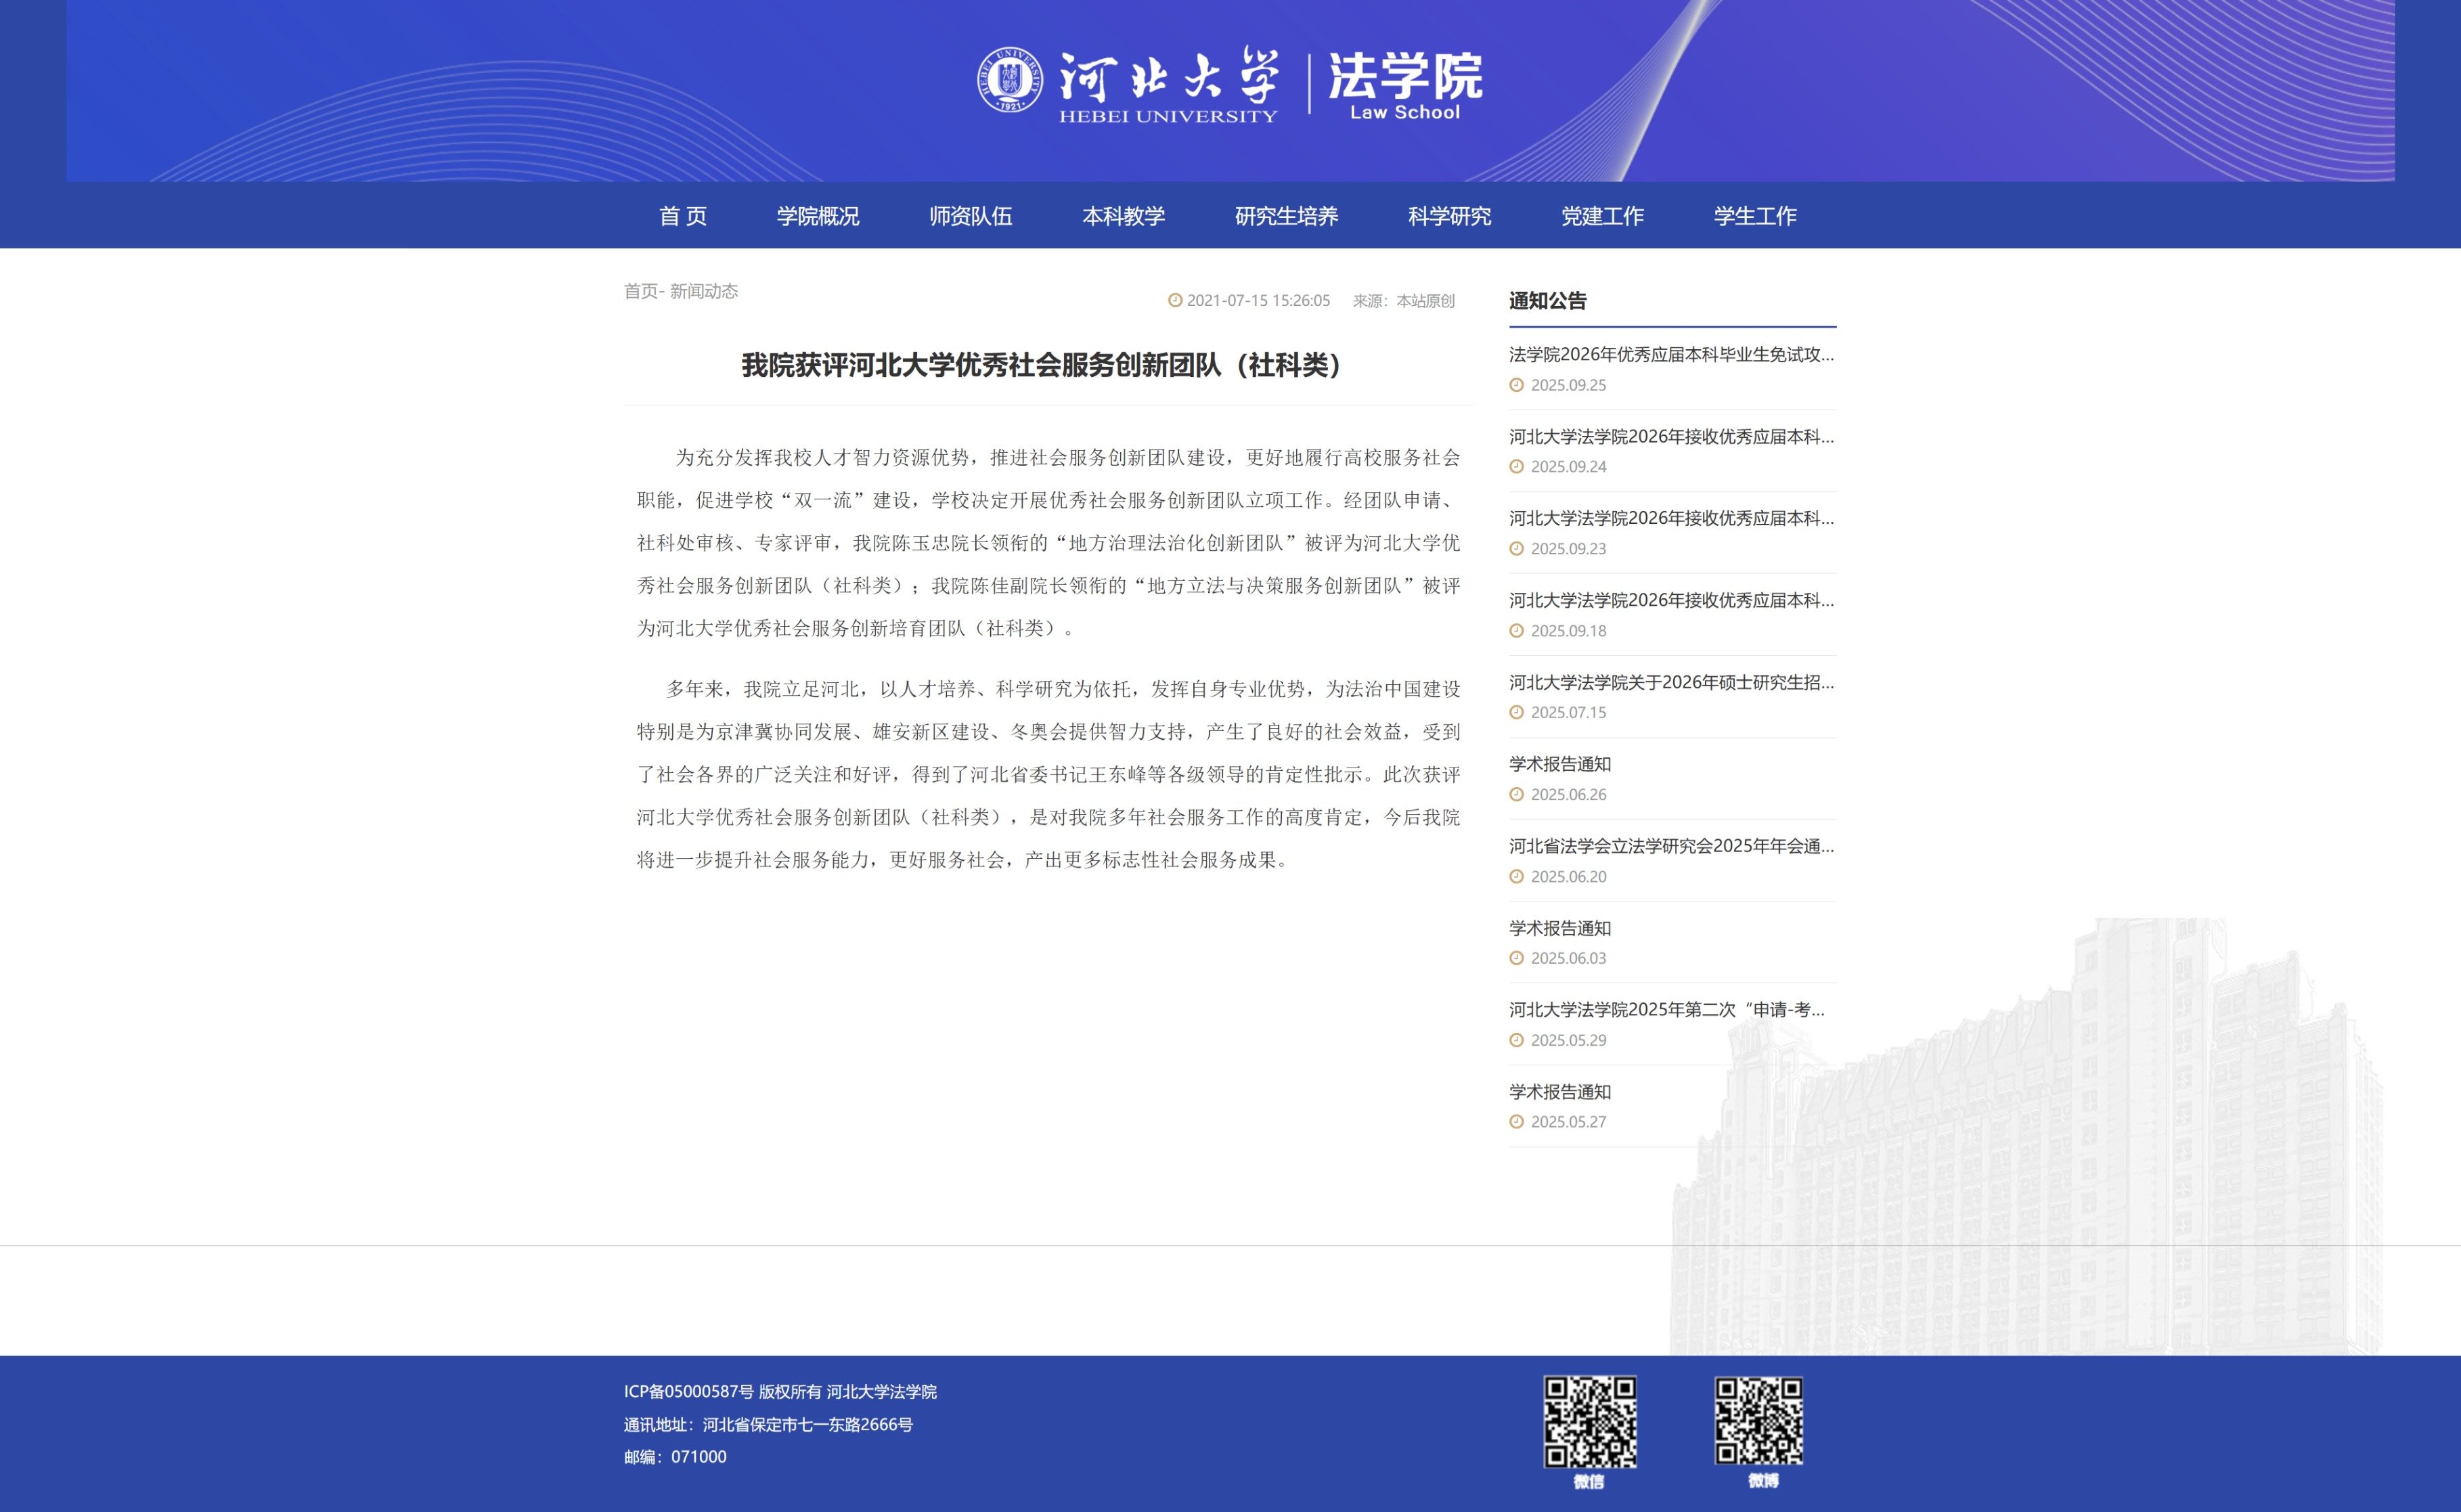Open the 研究生培养 navigation menu
Image resolution: width=2461 pixels, height=1512 pixels.
click(1286, 216)
